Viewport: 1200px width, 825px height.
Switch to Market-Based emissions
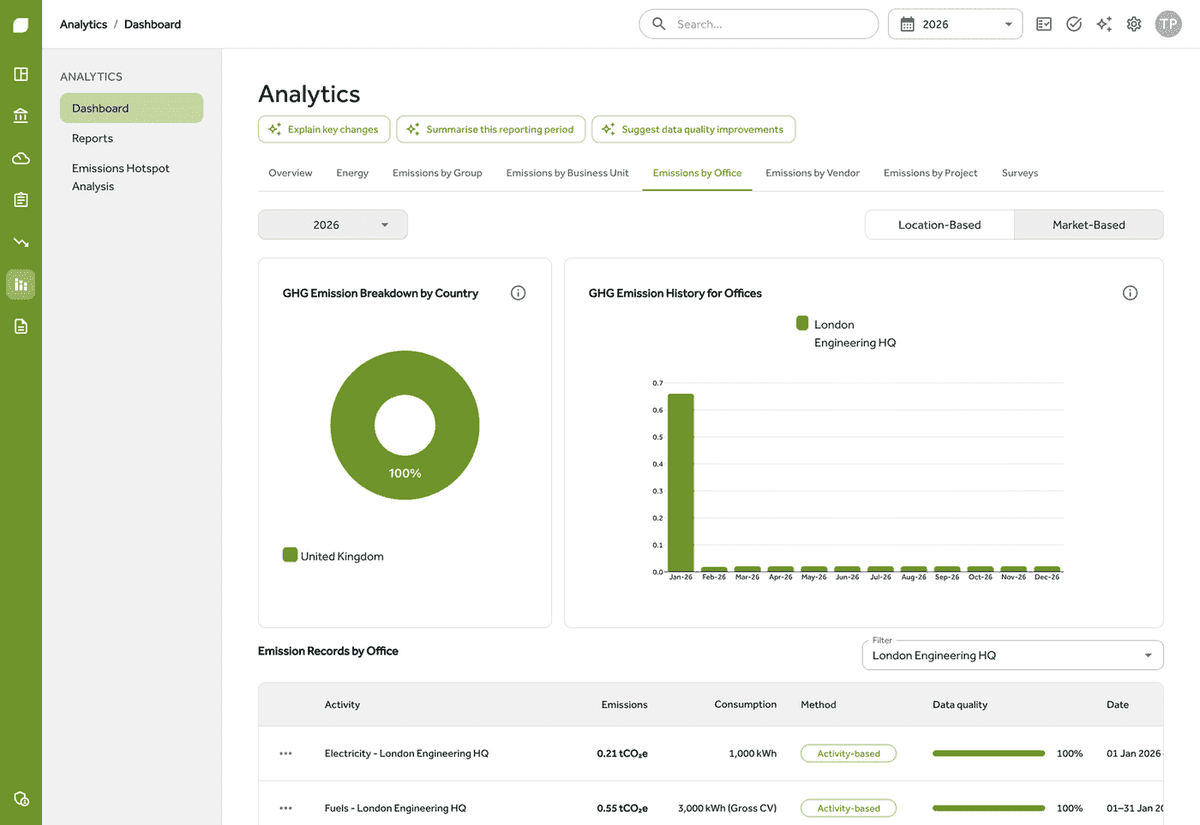[1089, 225]
